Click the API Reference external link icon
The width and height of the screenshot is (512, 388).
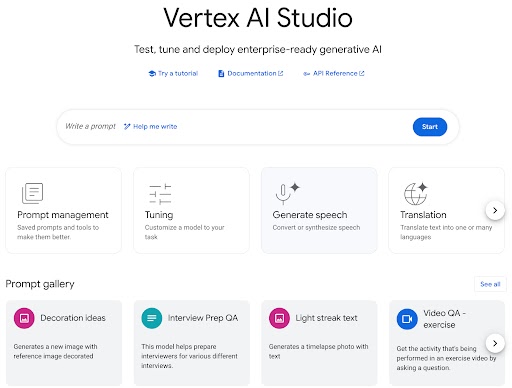click(x=362, y=73)
